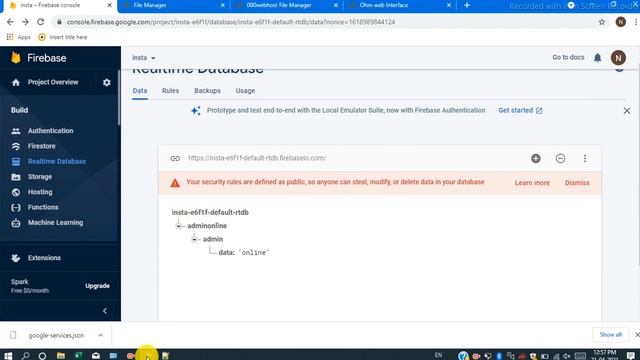Open database three-dot overflow menu
640x360 pixels.
(x=584, y=158)
